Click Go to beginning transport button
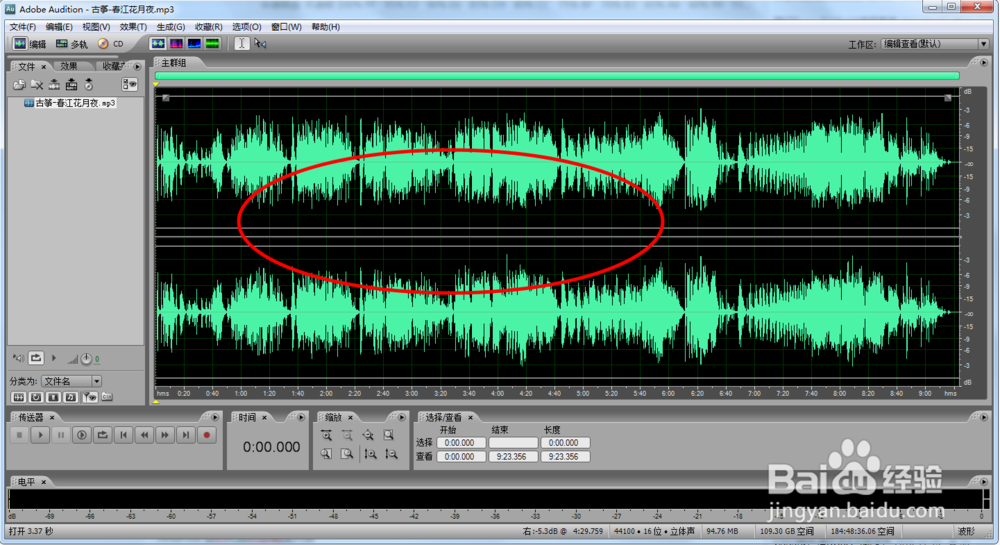1000x545 pixels. coord(123,435)
